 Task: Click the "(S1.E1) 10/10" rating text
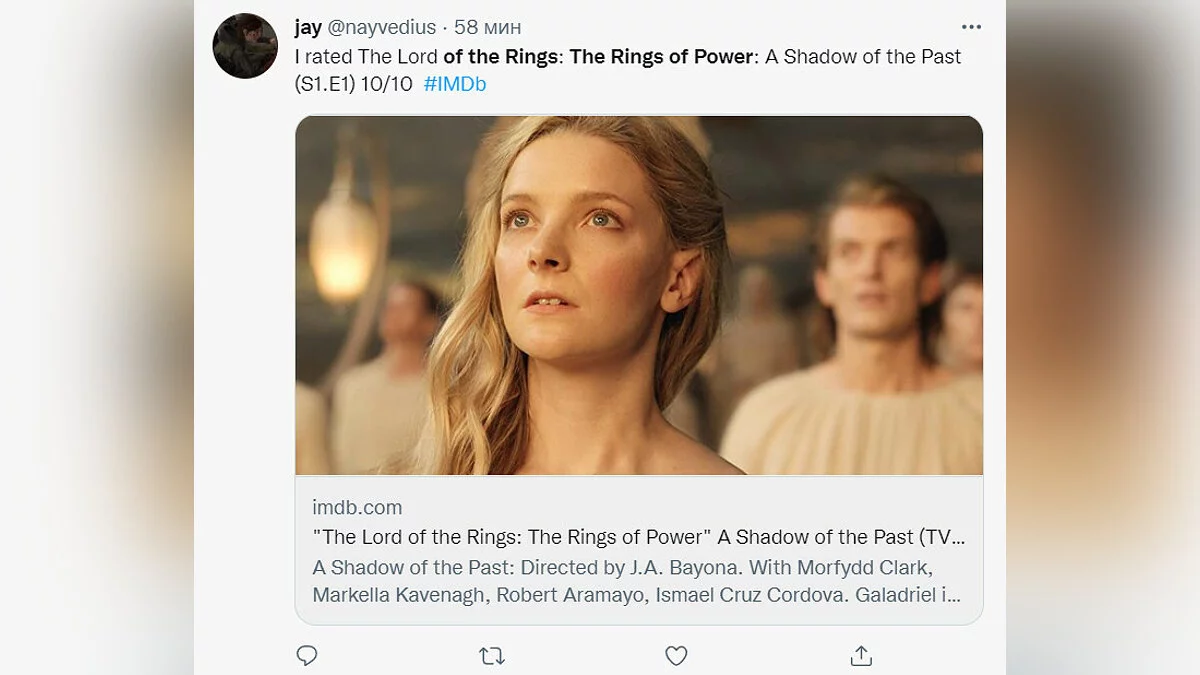coord(353,84)
